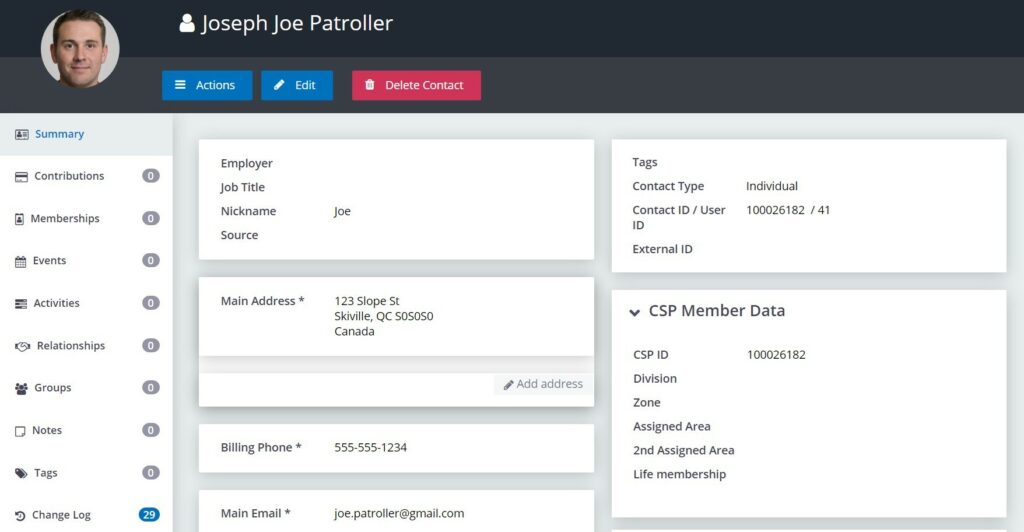Open the Summary tab
Viewport: 1024px width, 532px height.
[x=59, y=134]
